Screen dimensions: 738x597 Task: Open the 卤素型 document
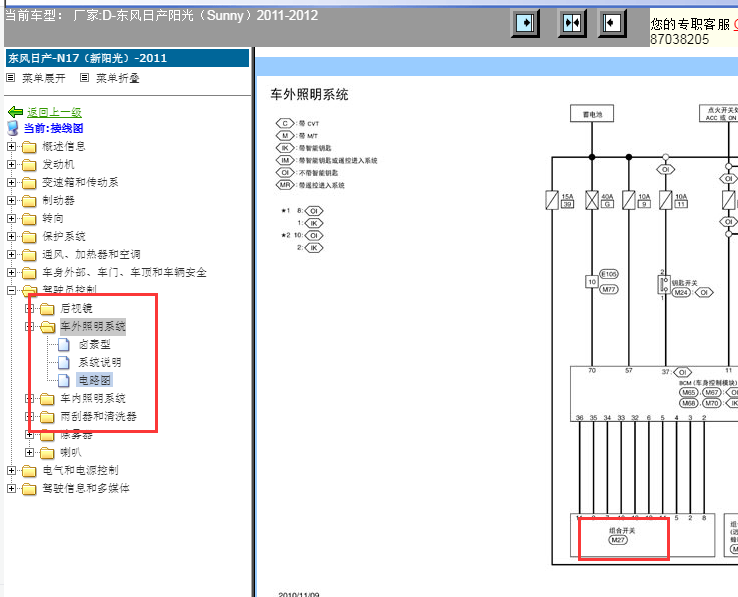[95, 345]
